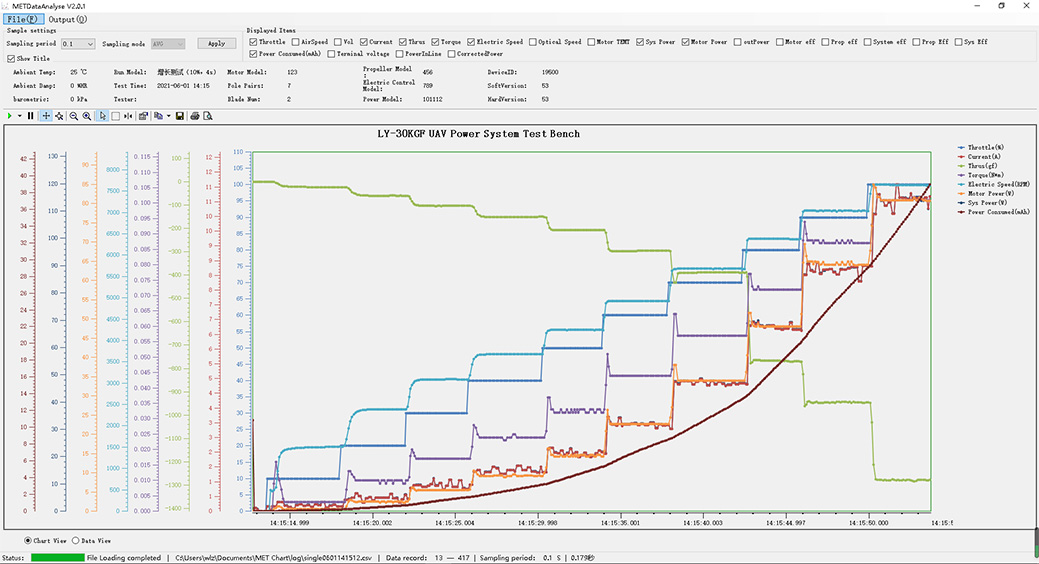The width and height of the screenshot is (1039, 564).
Task: Click the save floppy disk icon
Action: pyautogui.click(x=179, y=116)
